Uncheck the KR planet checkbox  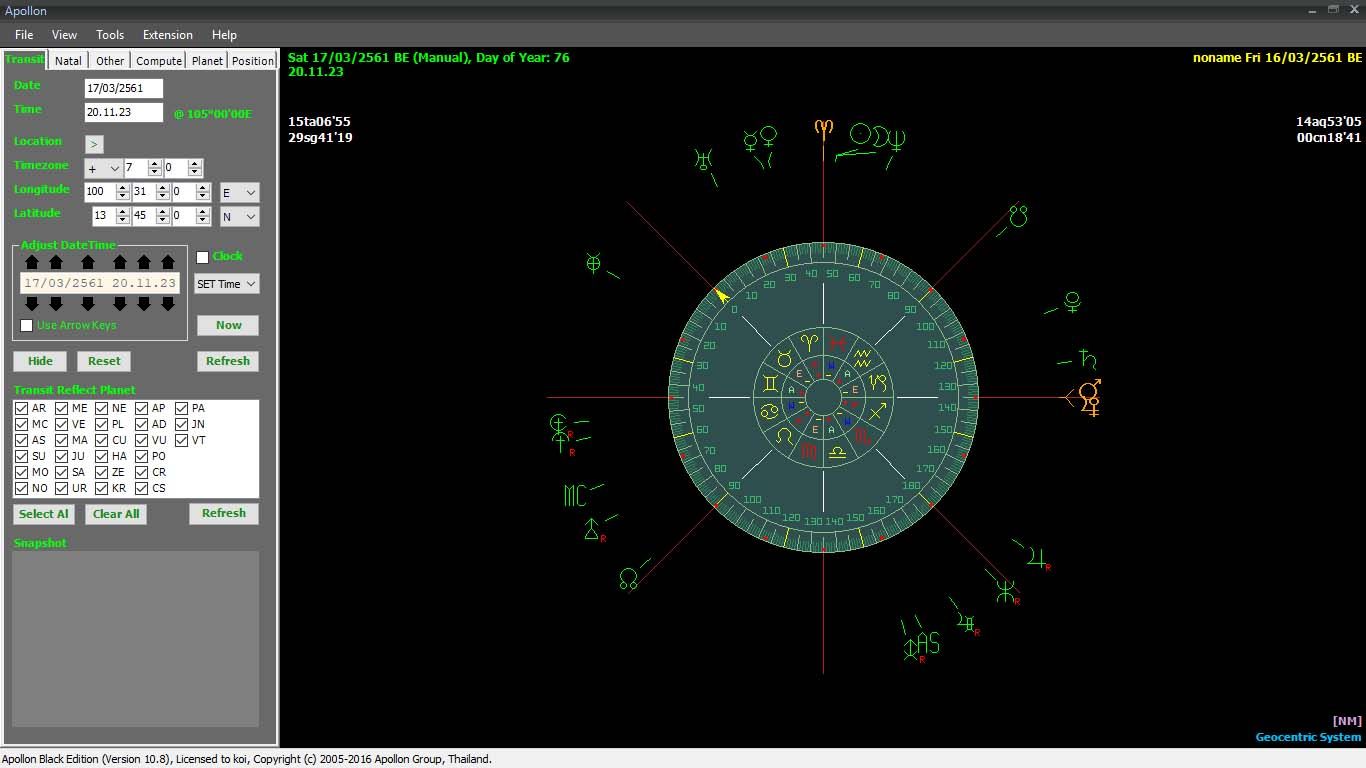pyautogui.click(x=102, y=488)
